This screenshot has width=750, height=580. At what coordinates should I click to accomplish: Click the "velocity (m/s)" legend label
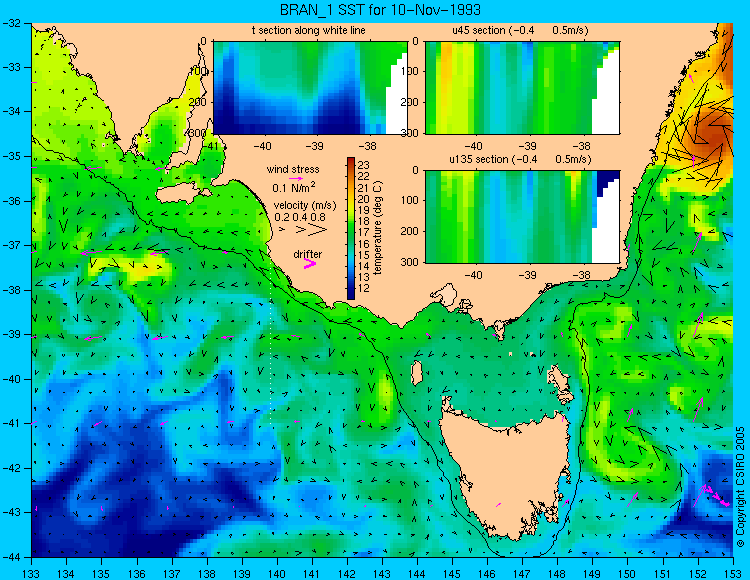tap(305, 205)
